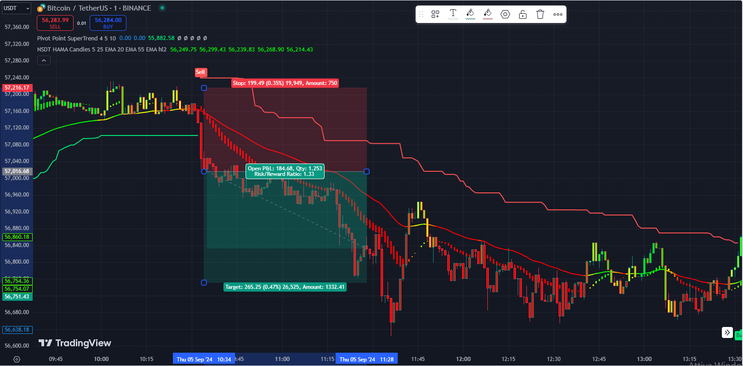743x366 pixels.
Task: Open stop zone fill color (red underline)
Action: [488, 14]
